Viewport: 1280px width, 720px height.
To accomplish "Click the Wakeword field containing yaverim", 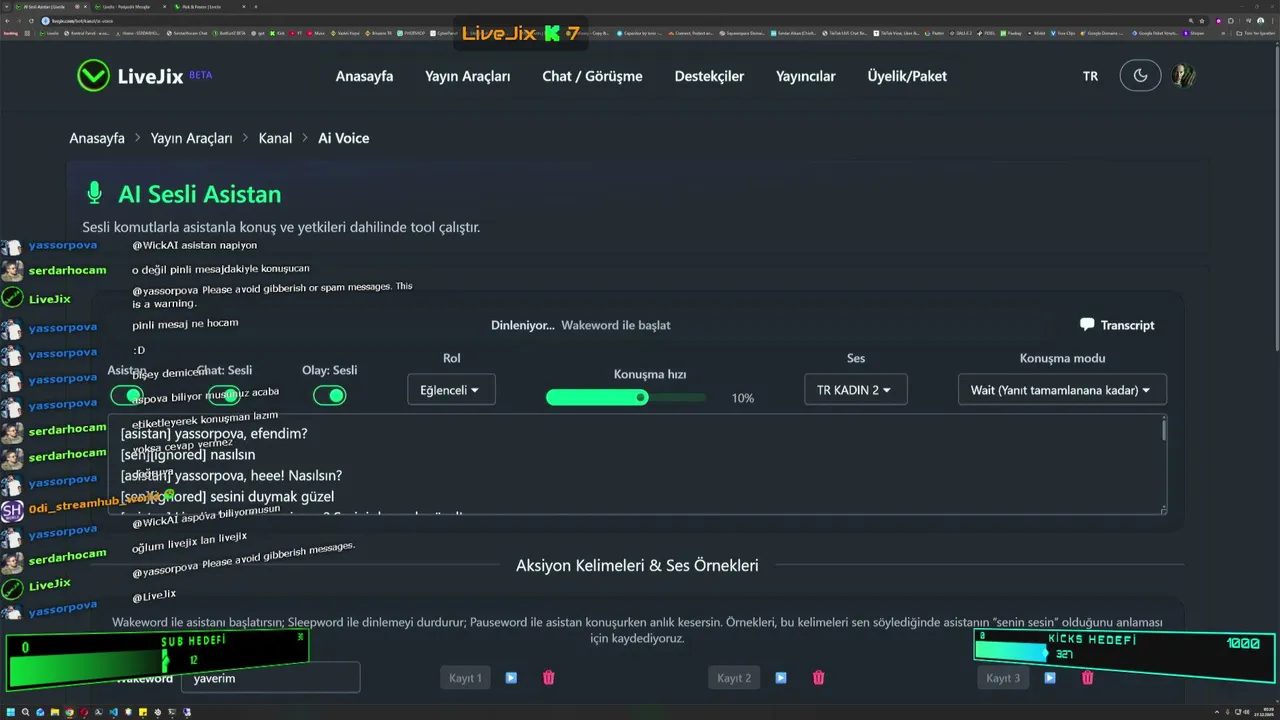I will pyautogui.click(x=270, y=678).
